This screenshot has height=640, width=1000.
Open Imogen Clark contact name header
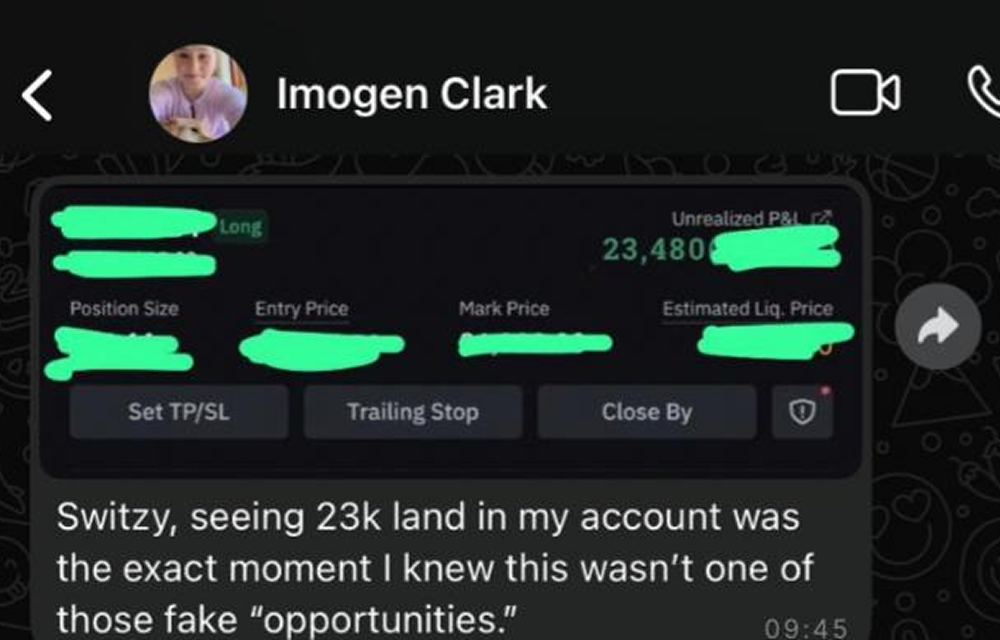pos(412,94)
